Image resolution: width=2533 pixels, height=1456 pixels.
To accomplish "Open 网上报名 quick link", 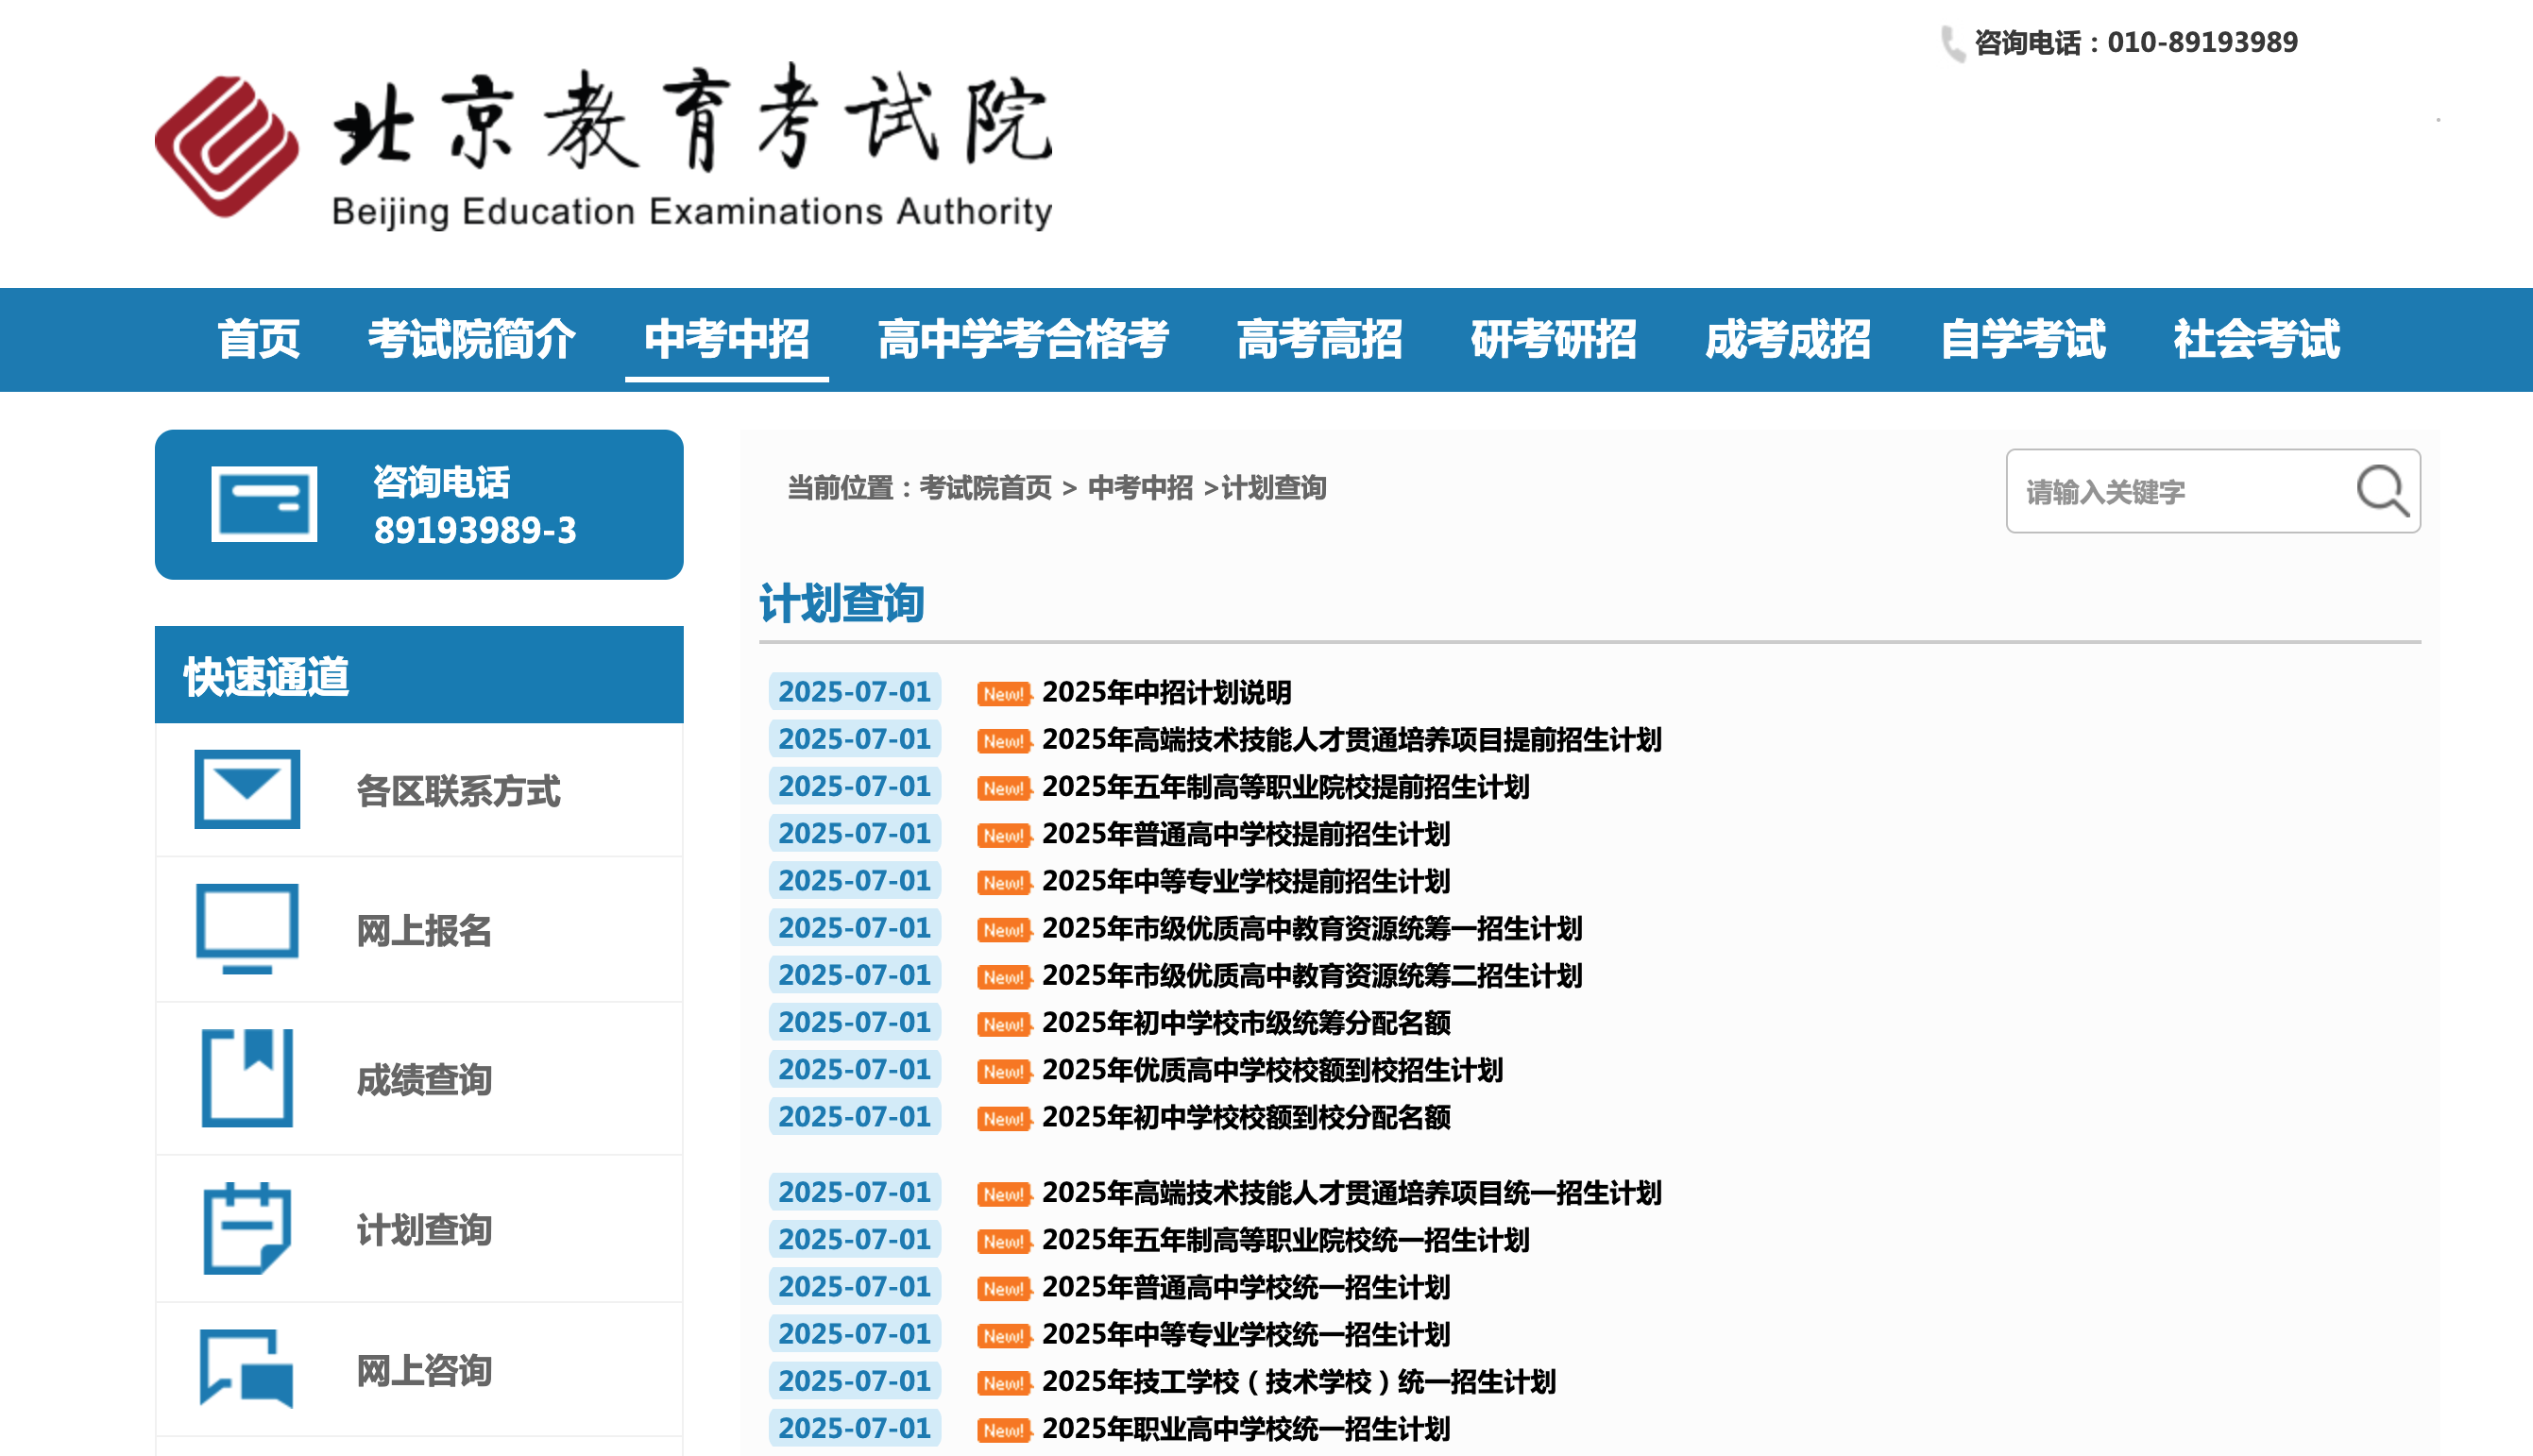I will pos(424,931).
